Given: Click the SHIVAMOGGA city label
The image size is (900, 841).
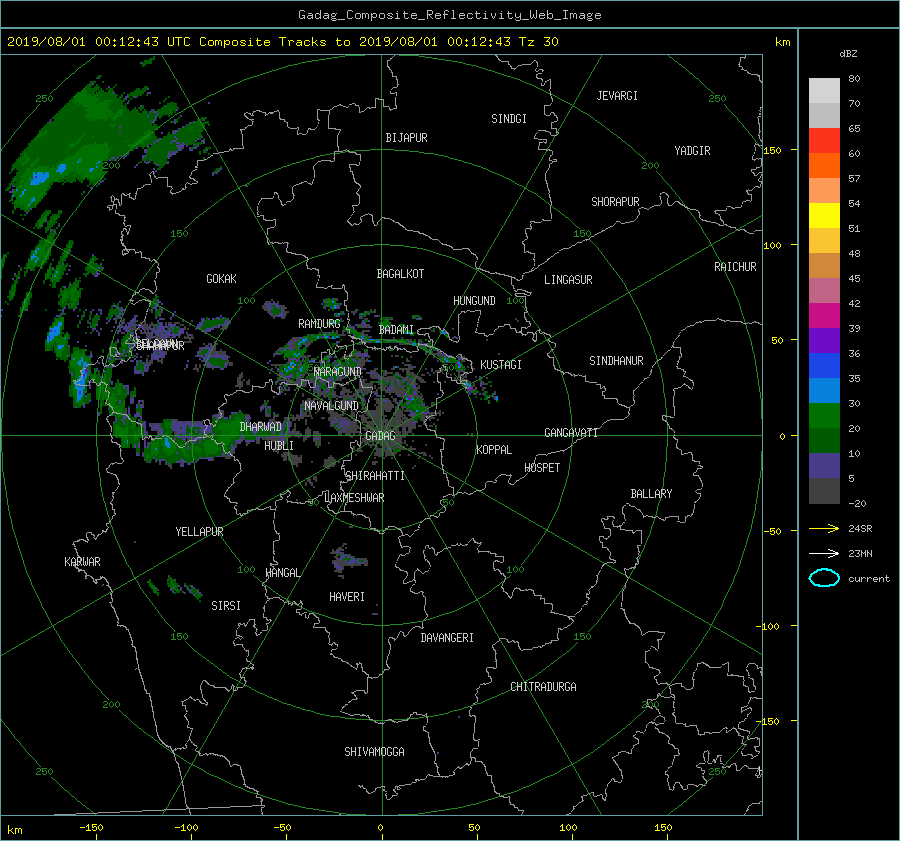Looking at the screenshot, I should (x=374, y=752).
